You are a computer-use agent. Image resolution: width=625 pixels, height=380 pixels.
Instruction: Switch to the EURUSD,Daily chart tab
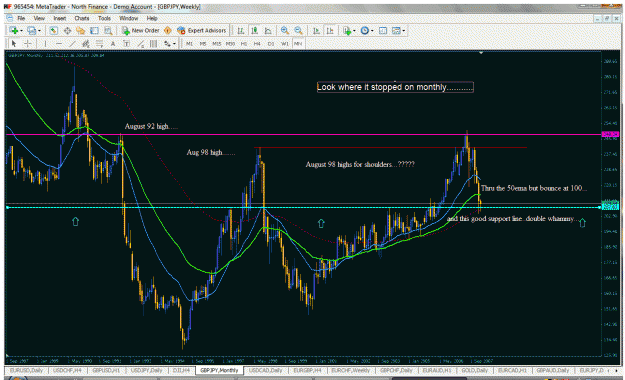click(26, 370)
